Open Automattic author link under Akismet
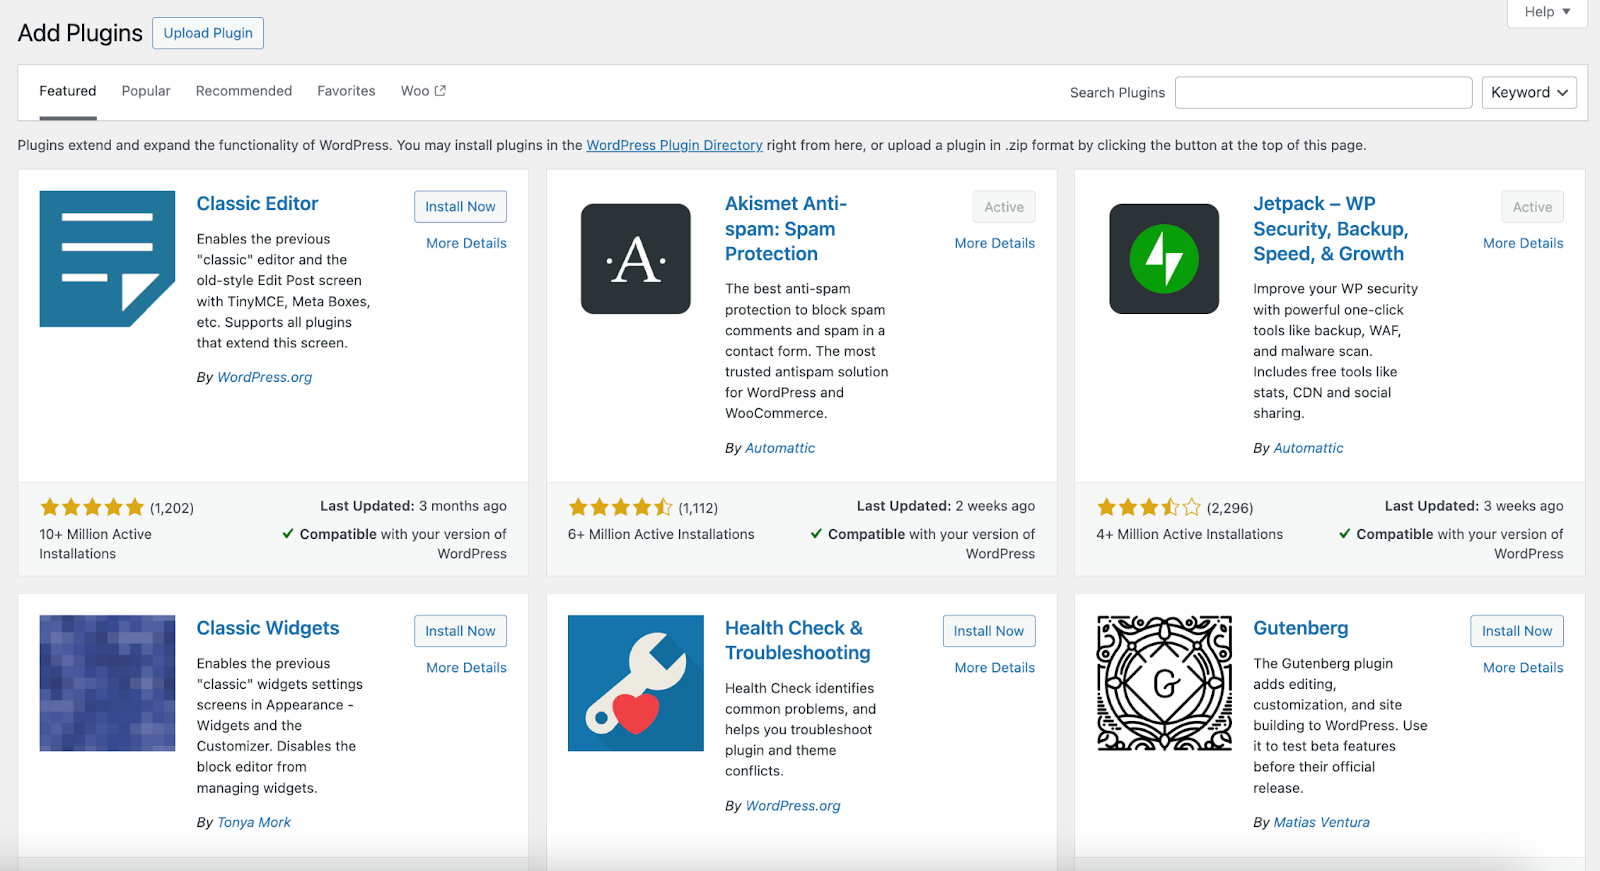The image size is (1600, 871). click(780, 448)
